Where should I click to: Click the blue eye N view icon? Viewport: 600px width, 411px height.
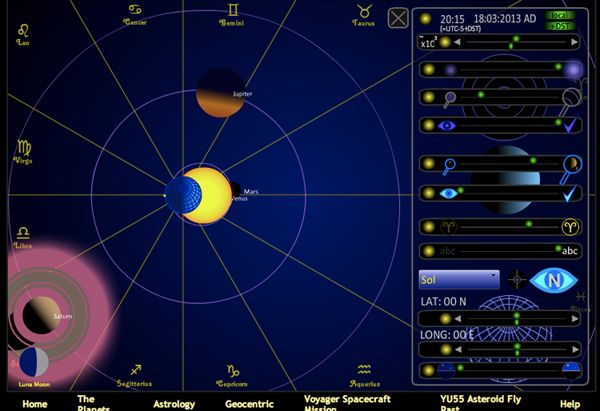(555, 280)
